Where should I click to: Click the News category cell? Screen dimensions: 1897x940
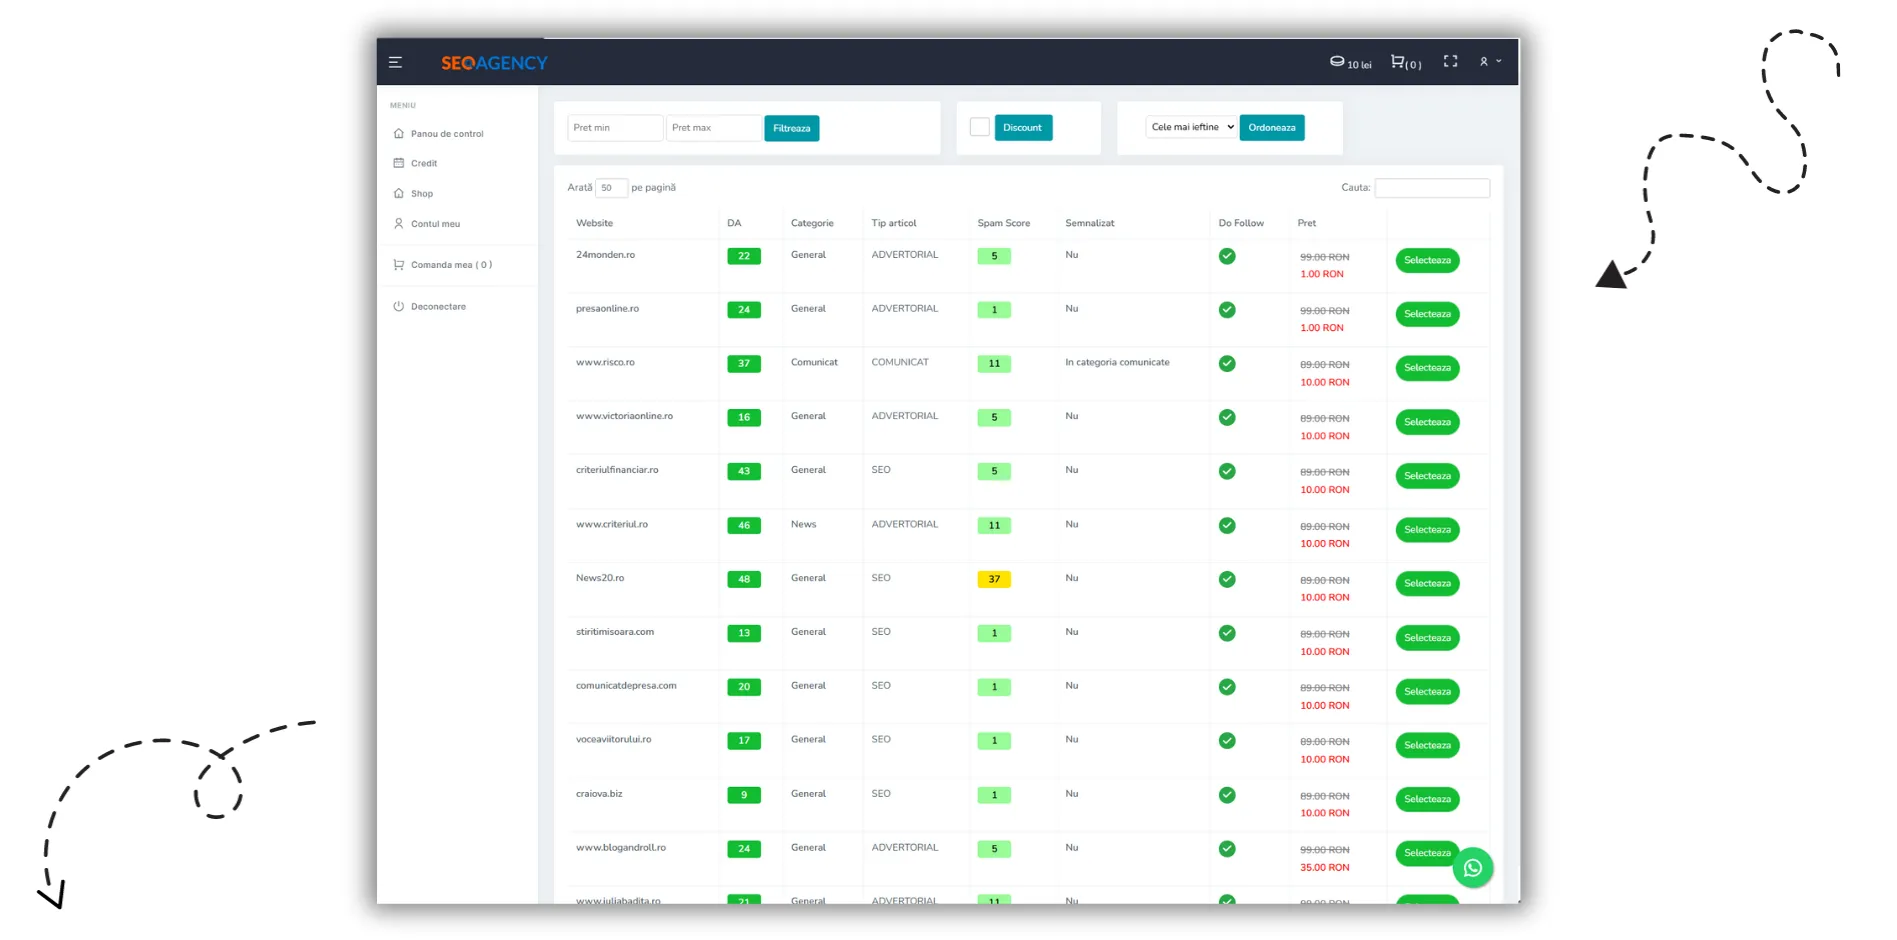tap(803, 525)
